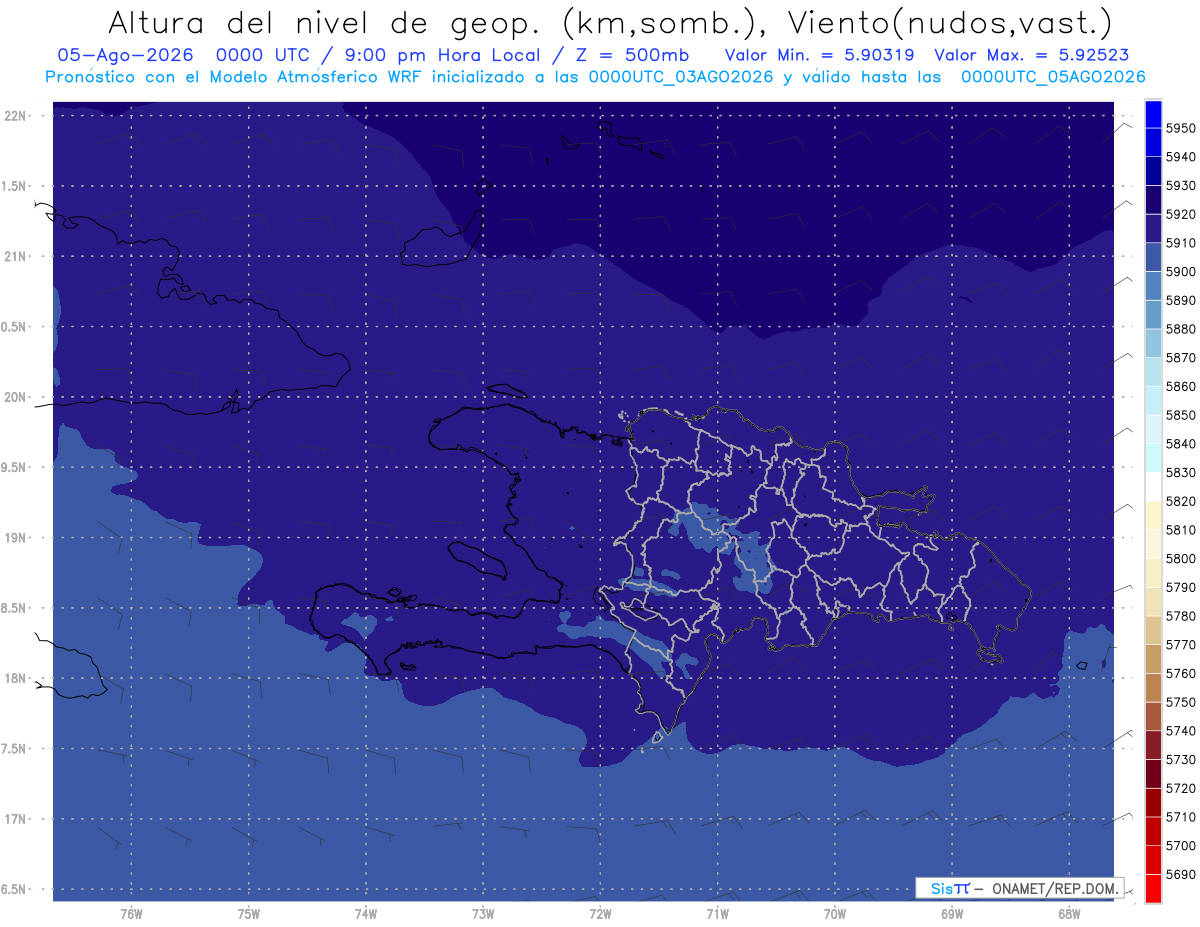Click the 71W longitude label

click(x=717, y=914)
